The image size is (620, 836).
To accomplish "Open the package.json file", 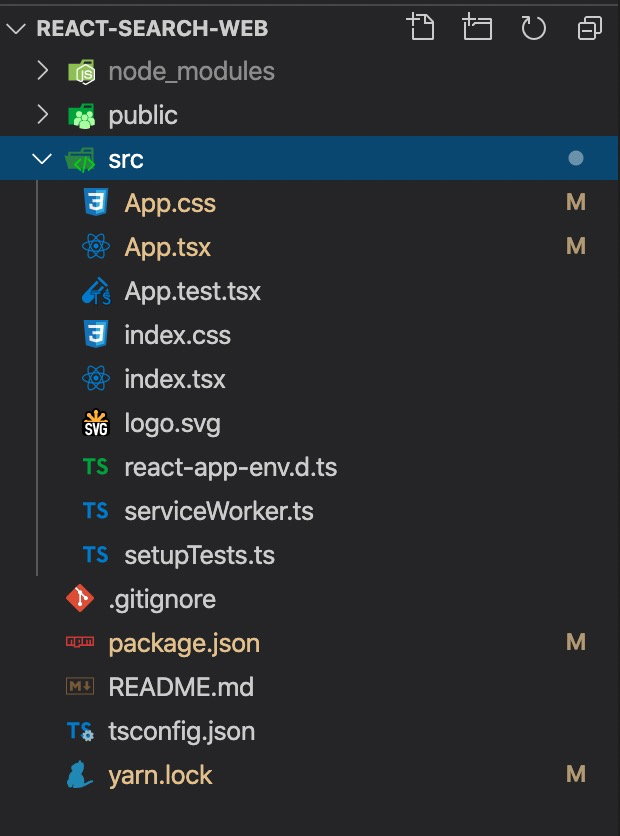I will pos(184,644).
